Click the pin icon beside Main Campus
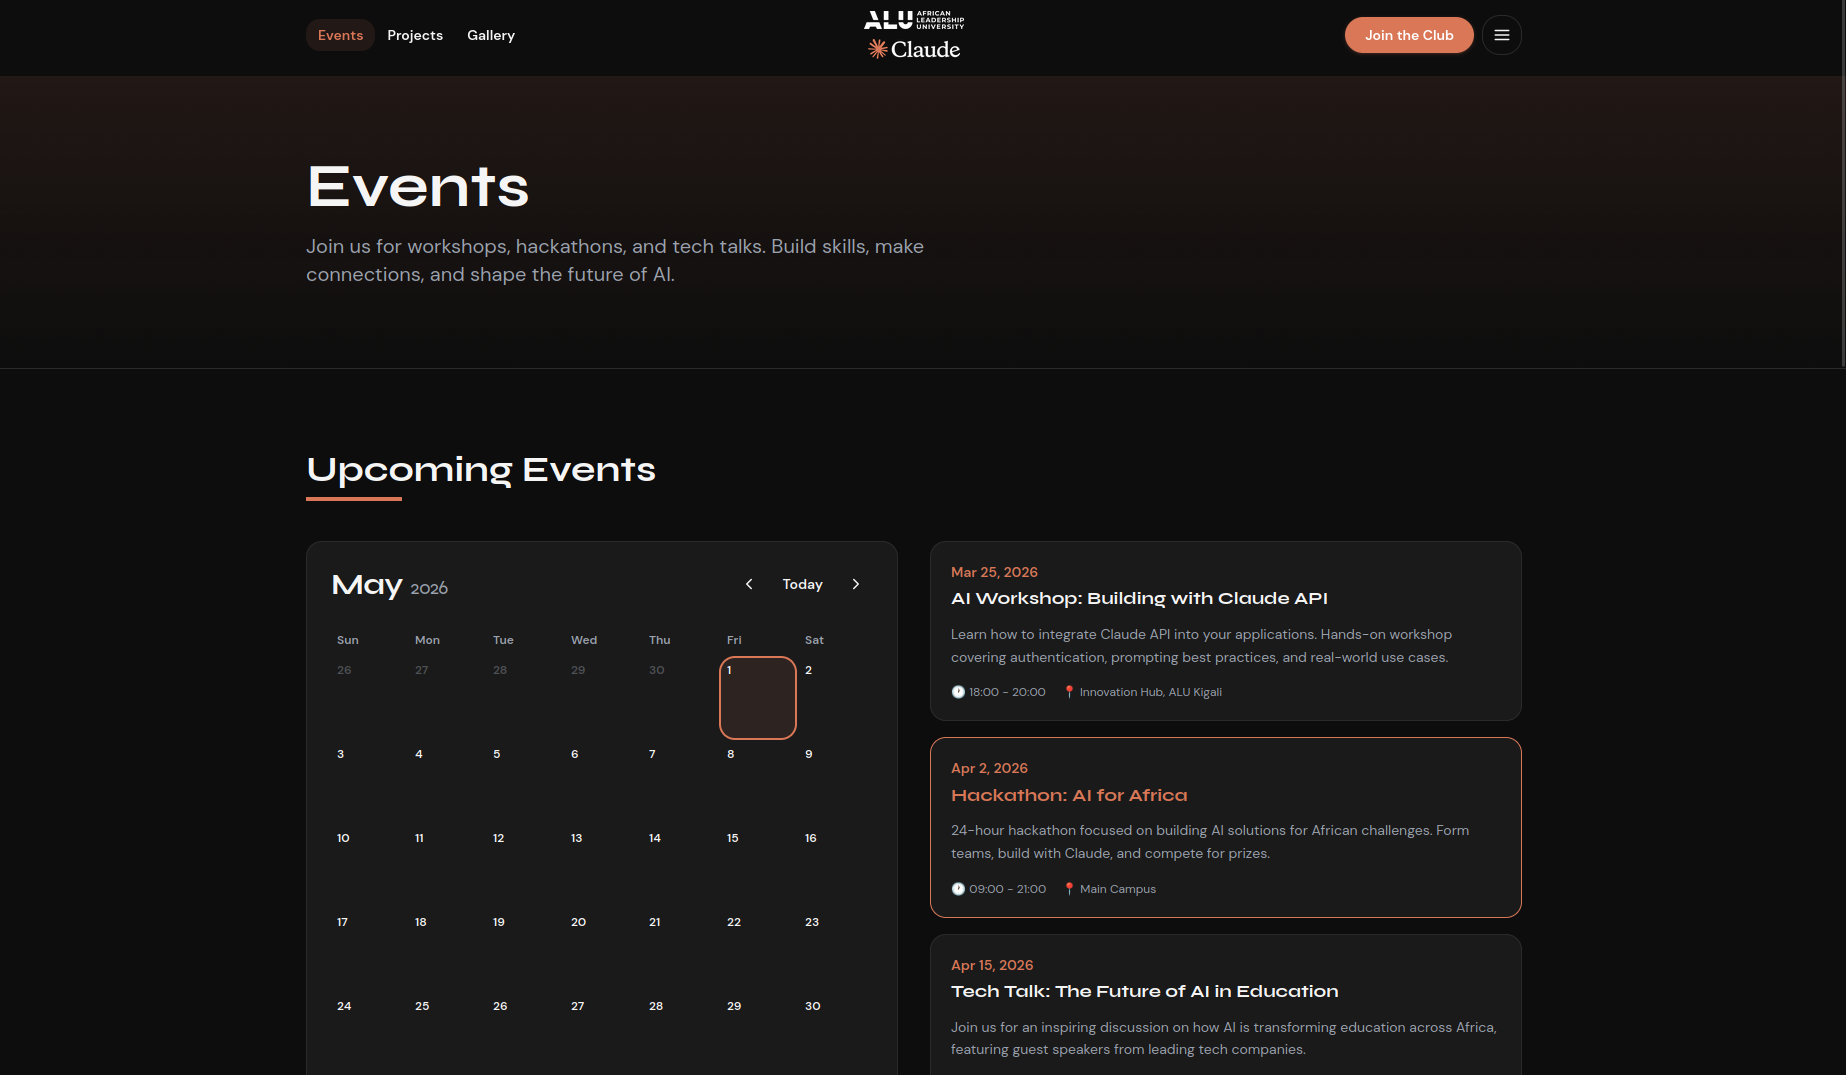1846x1075 pixels. (1069, 889)
